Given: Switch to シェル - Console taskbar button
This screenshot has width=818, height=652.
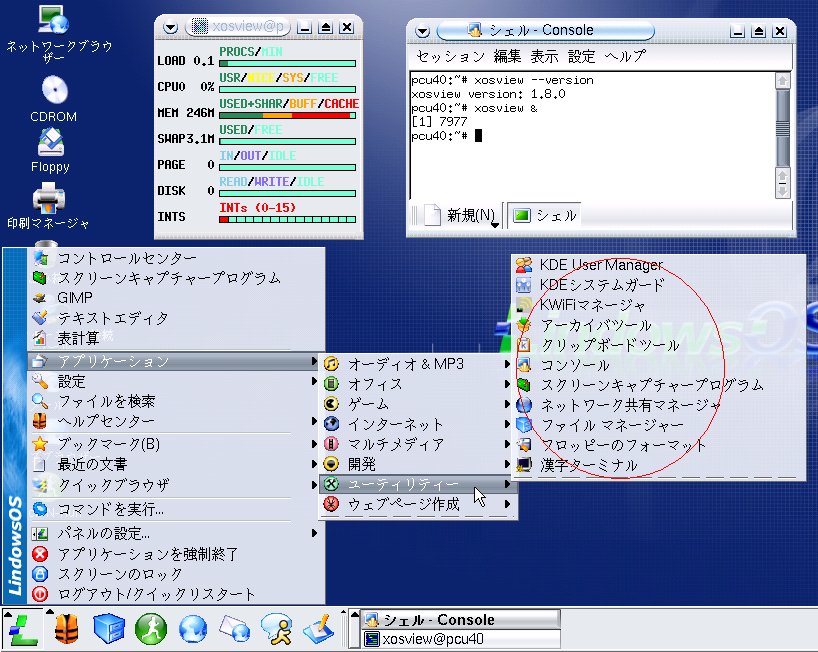Looking at the screenshot, I should tap(461, 620).
